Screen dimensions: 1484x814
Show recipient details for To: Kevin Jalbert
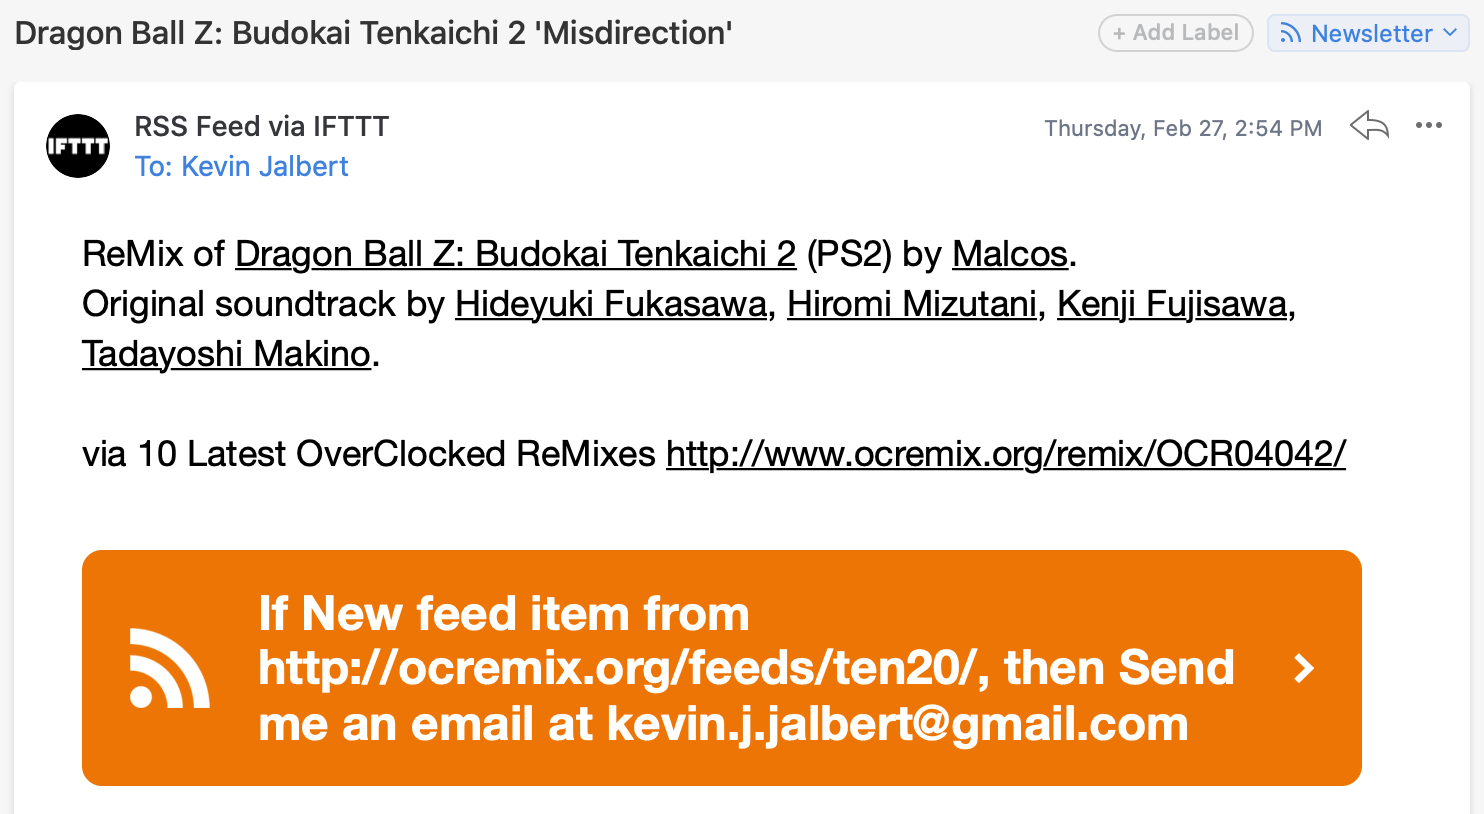point(241,166)
